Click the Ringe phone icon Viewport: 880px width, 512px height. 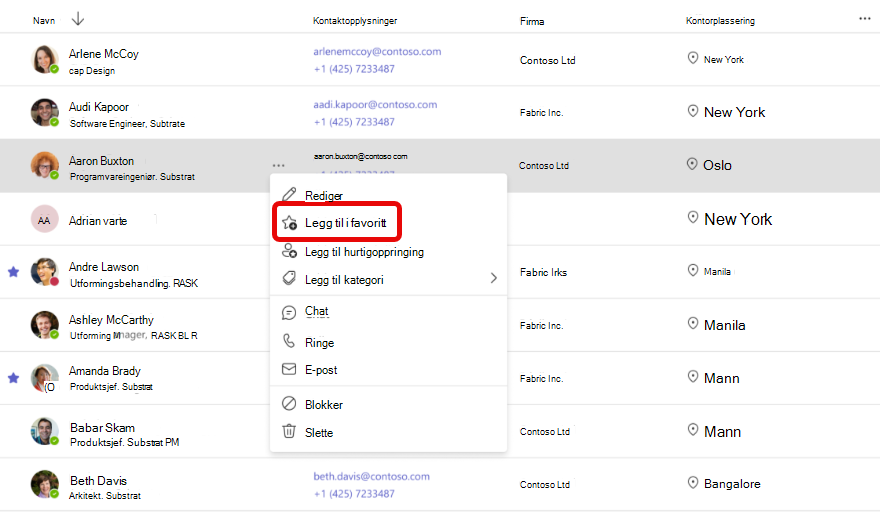pyautogui.click(x=289, y=341)
